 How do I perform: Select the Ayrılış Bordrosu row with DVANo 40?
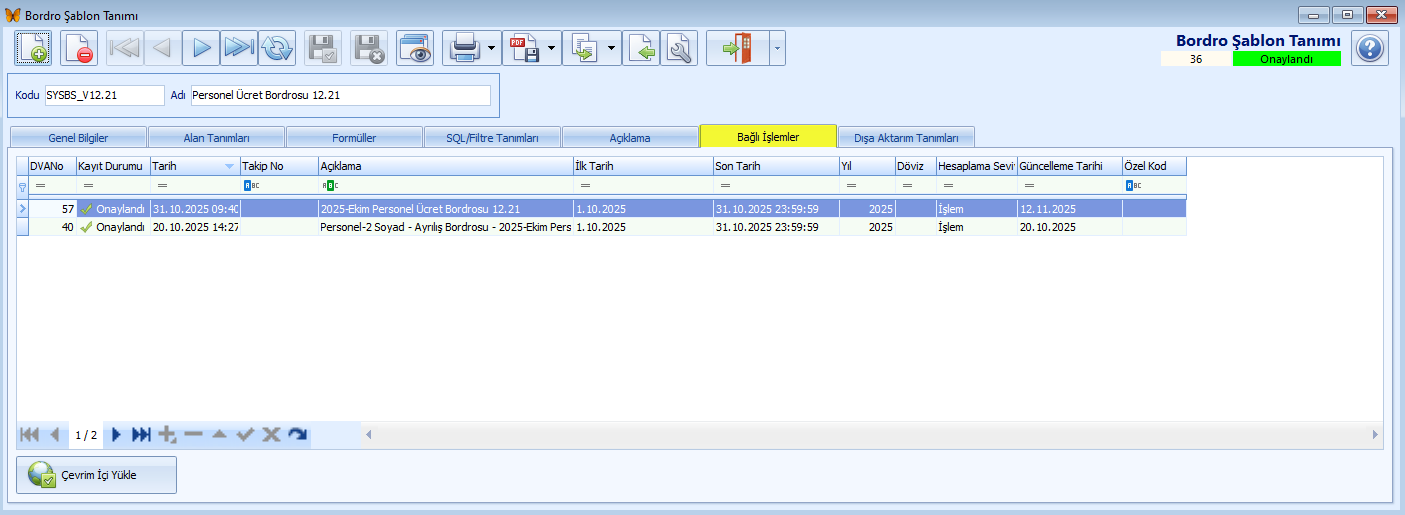[x=445, y=227]
